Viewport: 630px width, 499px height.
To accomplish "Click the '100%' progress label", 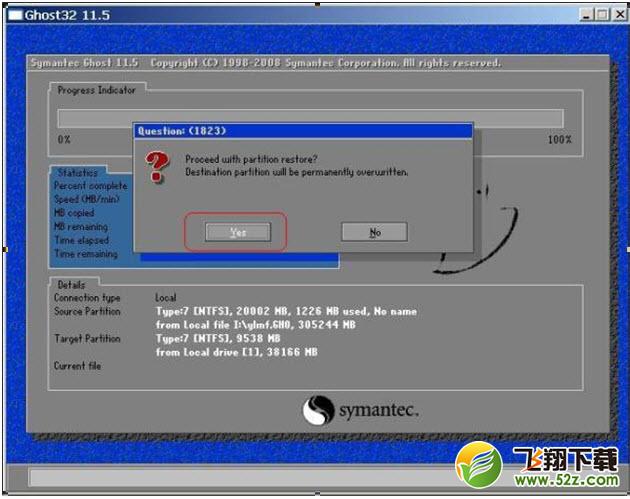I will coord(559,139).
